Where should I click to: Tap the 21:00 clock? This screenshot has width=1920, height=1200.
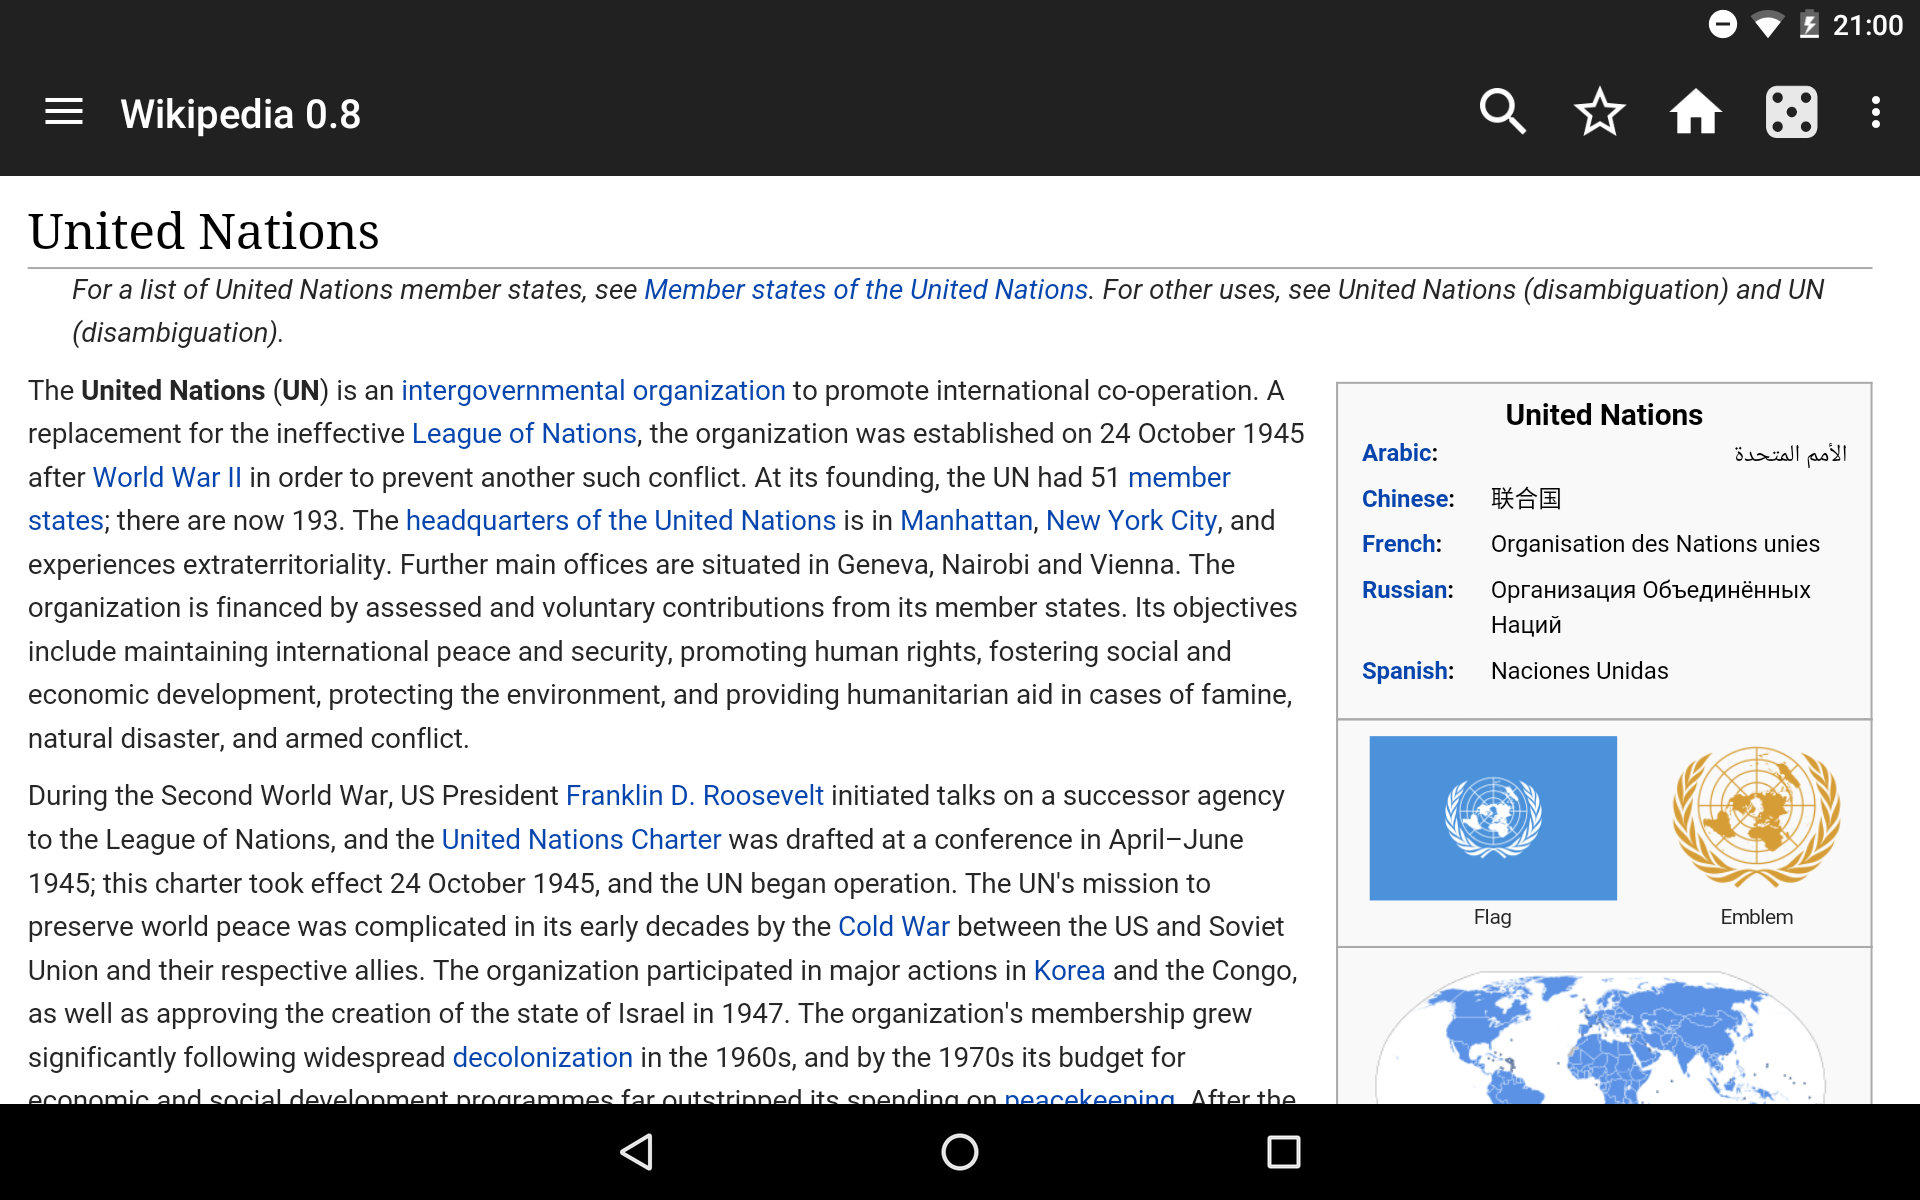coord(1867,25)
